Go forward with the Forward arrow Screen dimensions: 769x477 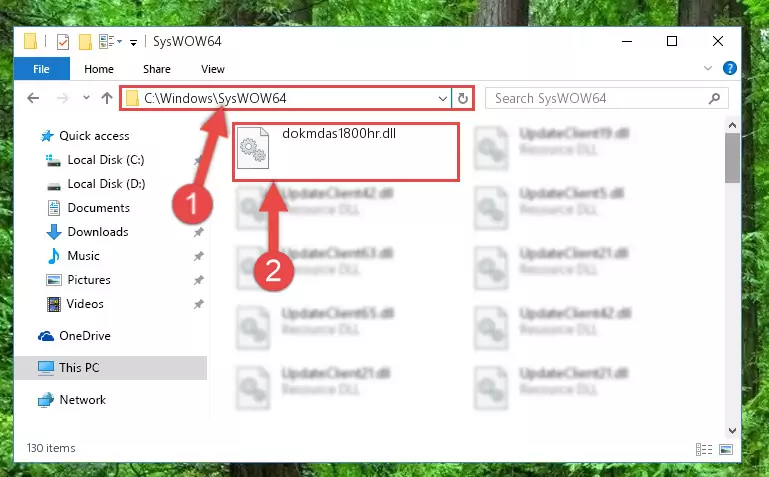click(63, 98)
